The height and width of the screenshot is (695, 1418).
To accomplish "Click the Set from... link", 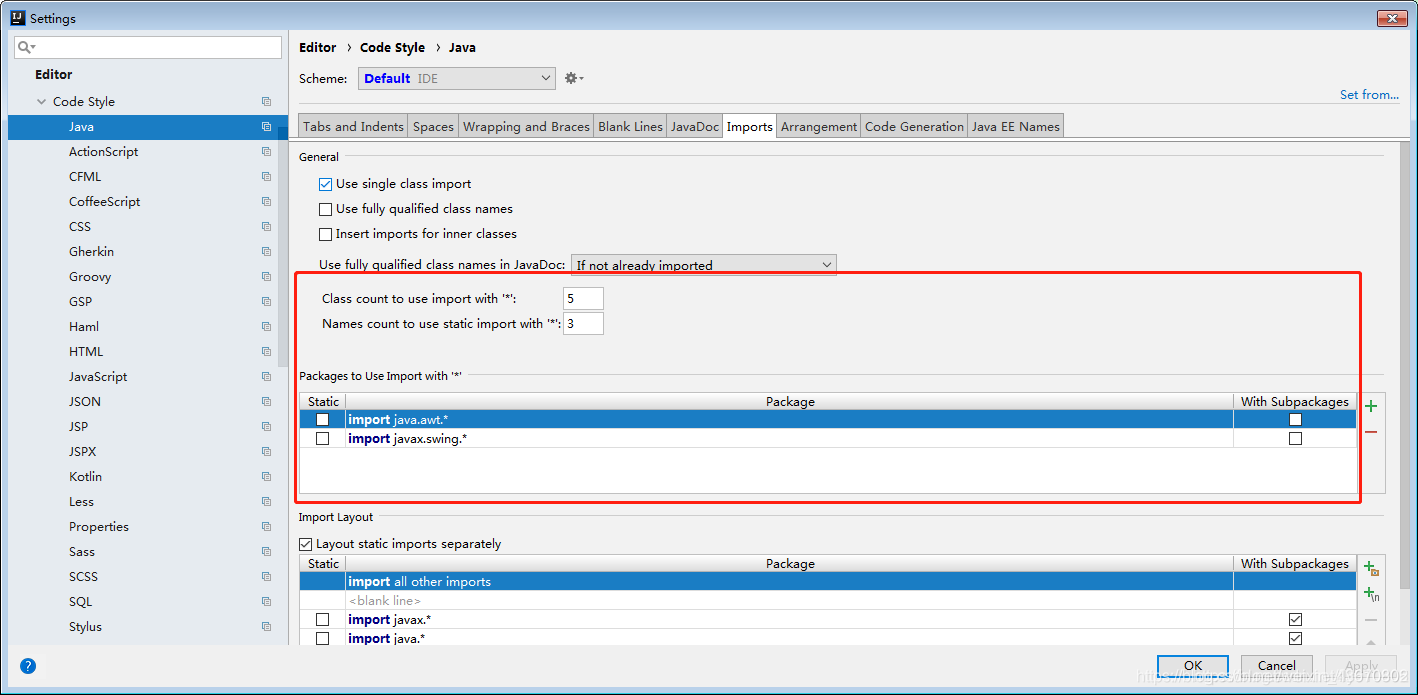I will [1369, 95].
